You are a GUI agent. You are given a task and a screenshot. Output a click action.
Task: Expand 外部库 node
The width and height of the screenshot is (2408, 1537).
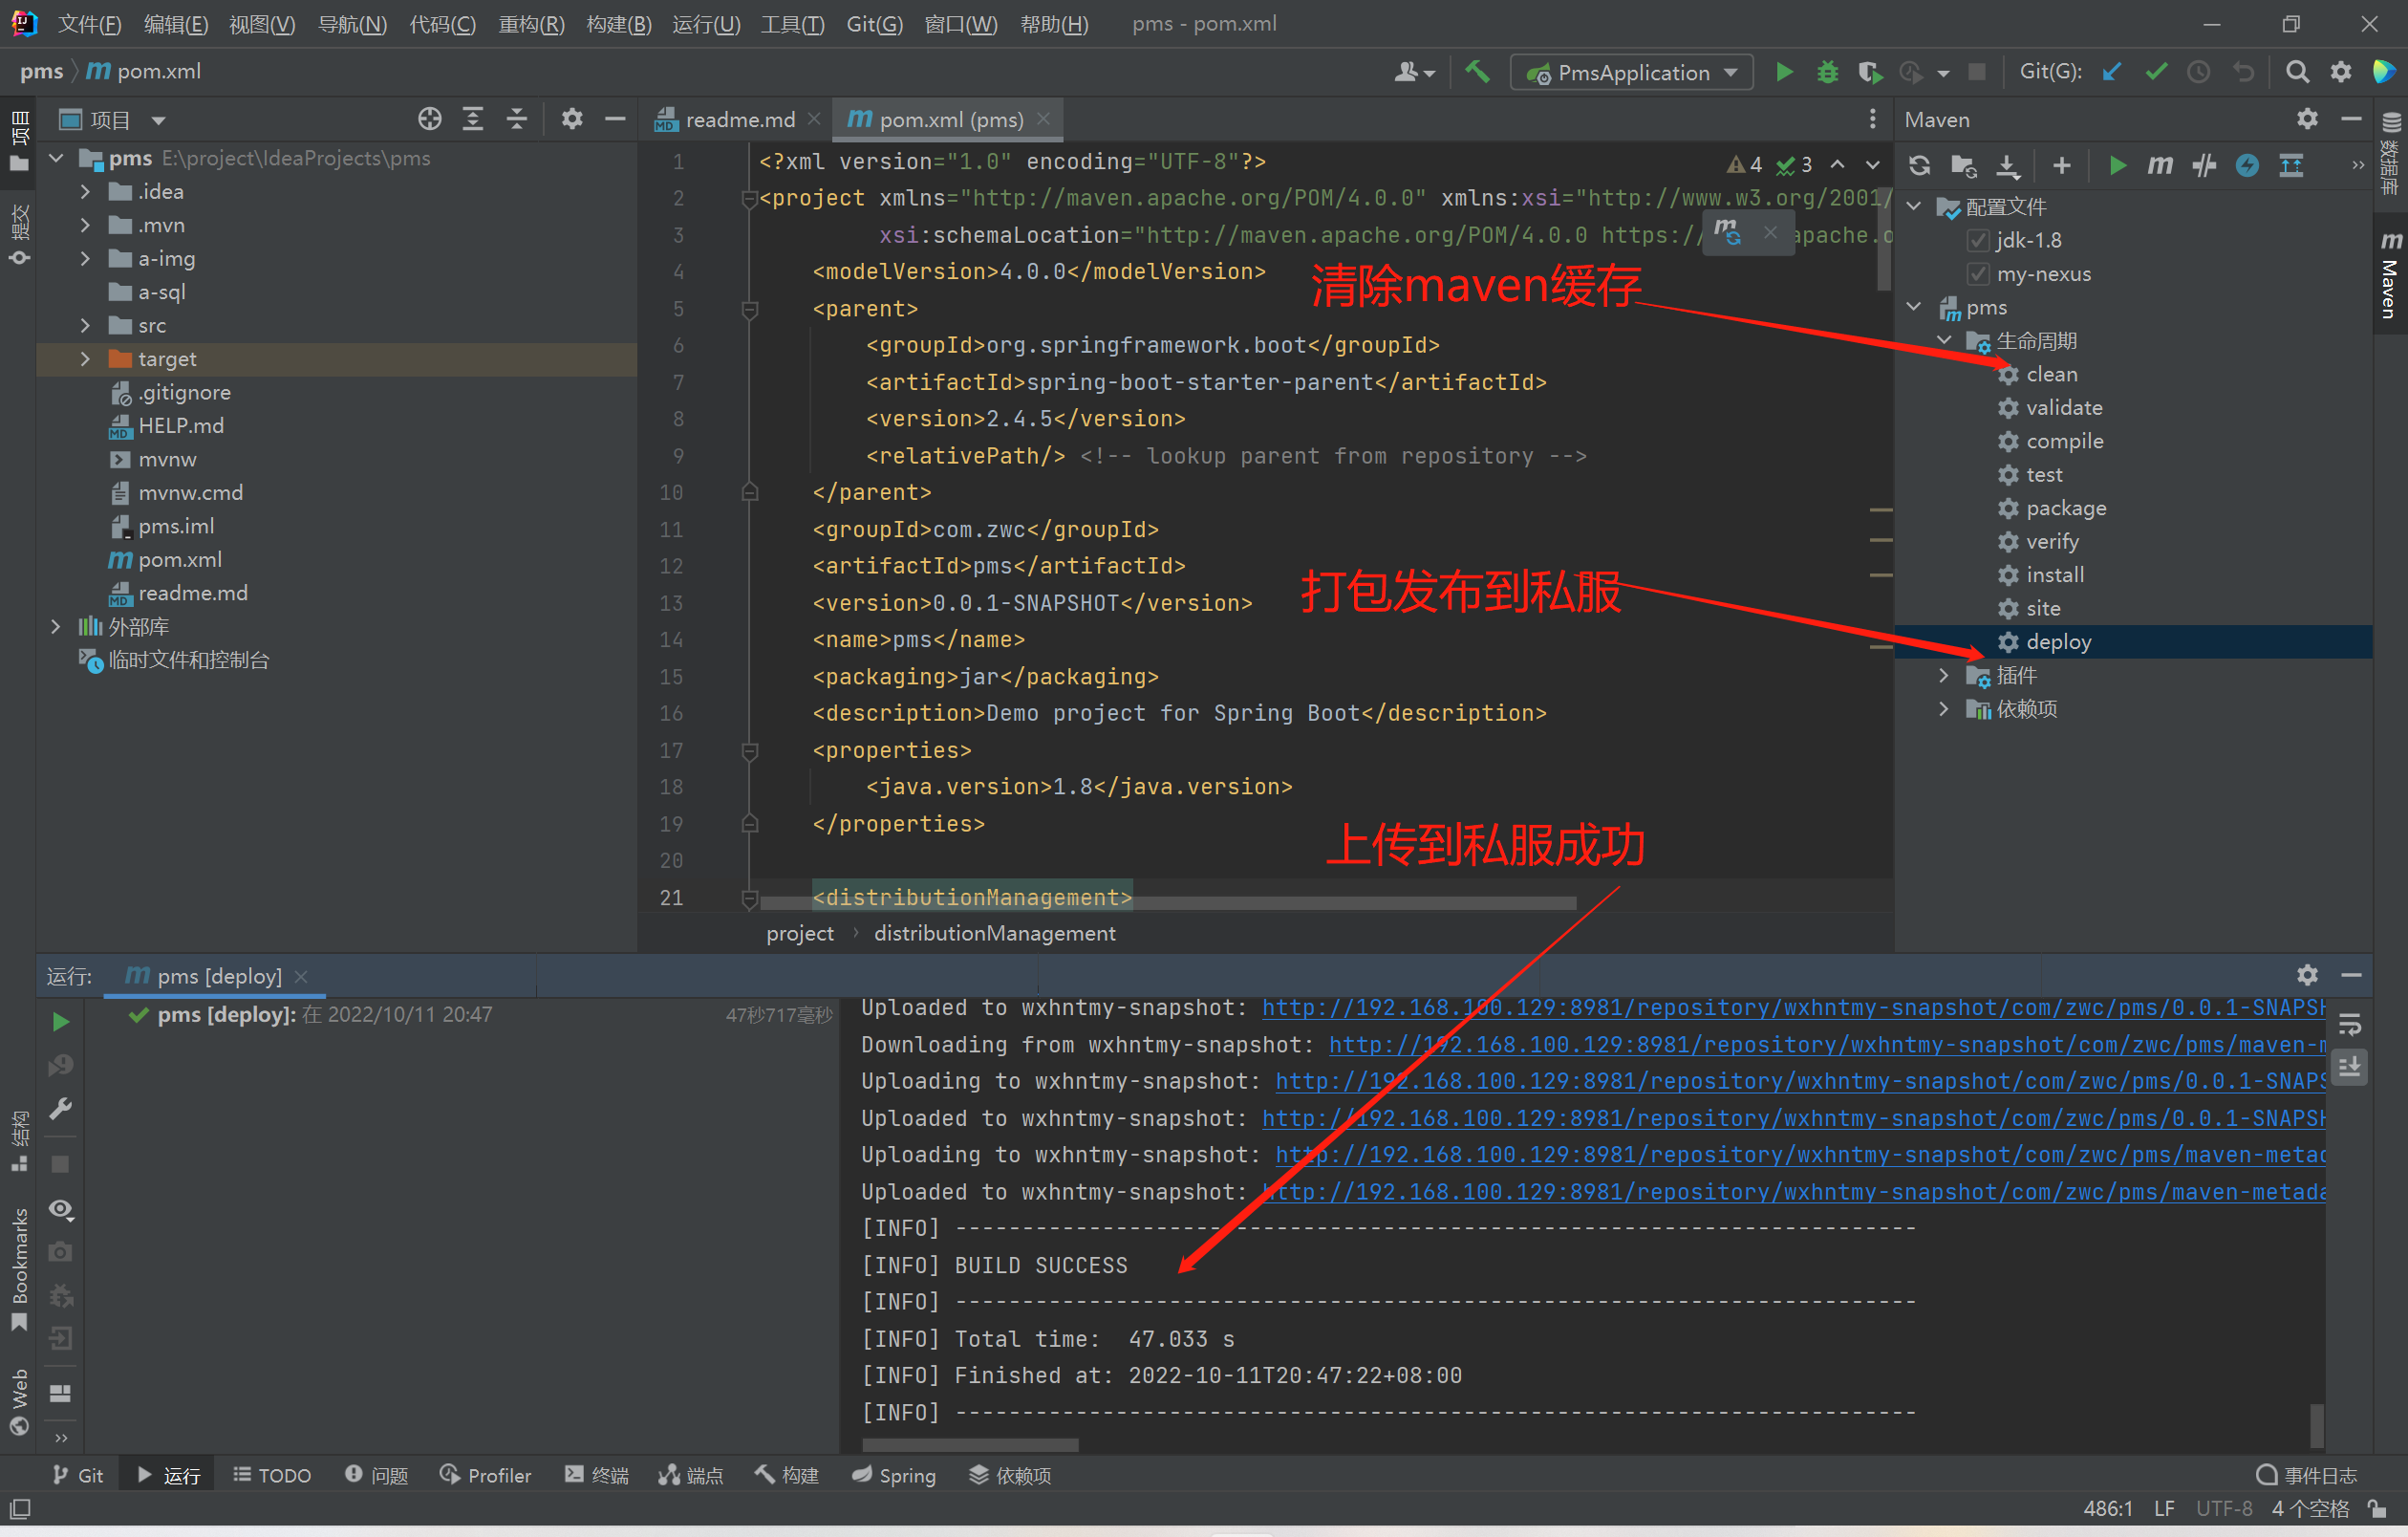coord(56,626)
